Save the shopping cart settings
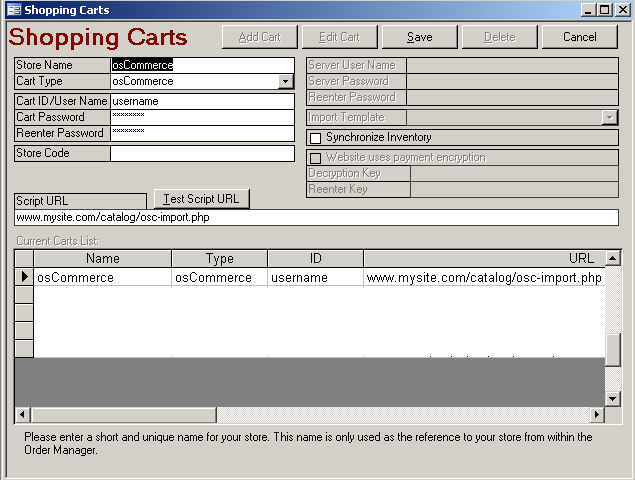 tap(420, 37)
